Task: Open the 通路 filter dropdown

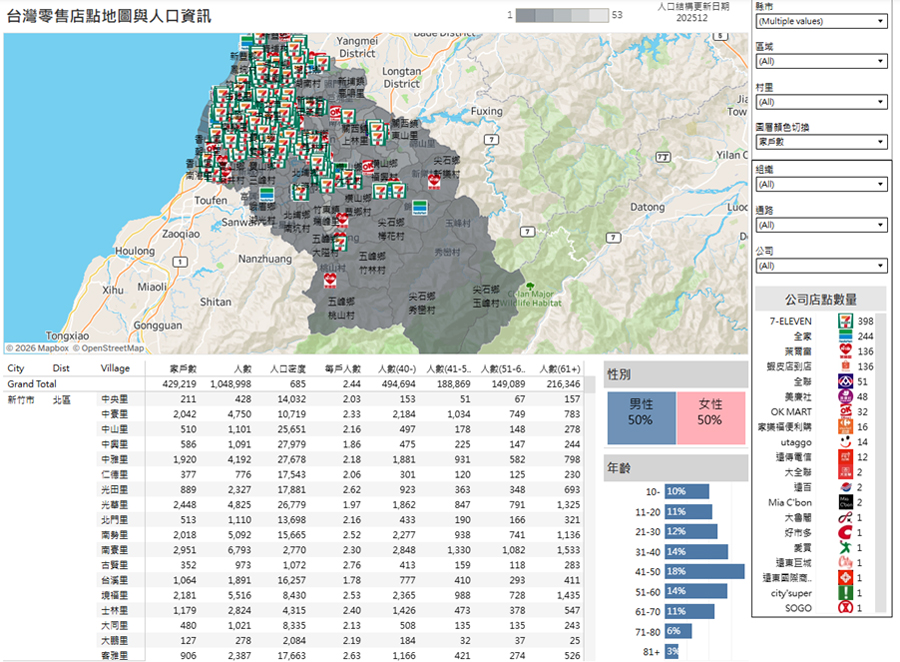Action: point(821,225)
